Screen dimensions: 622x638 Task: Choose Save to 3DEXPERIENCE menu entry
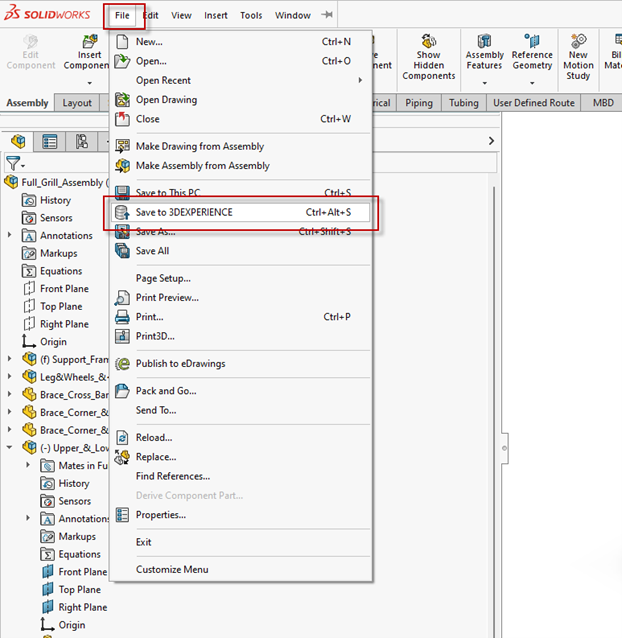241,212
